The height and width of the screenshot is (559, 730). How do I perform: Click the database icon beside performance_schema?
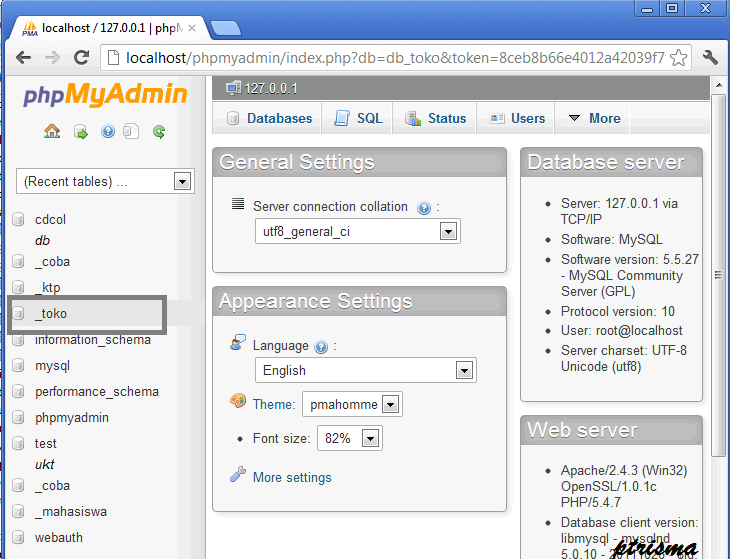pyautogui.click(x=18, y=391)
